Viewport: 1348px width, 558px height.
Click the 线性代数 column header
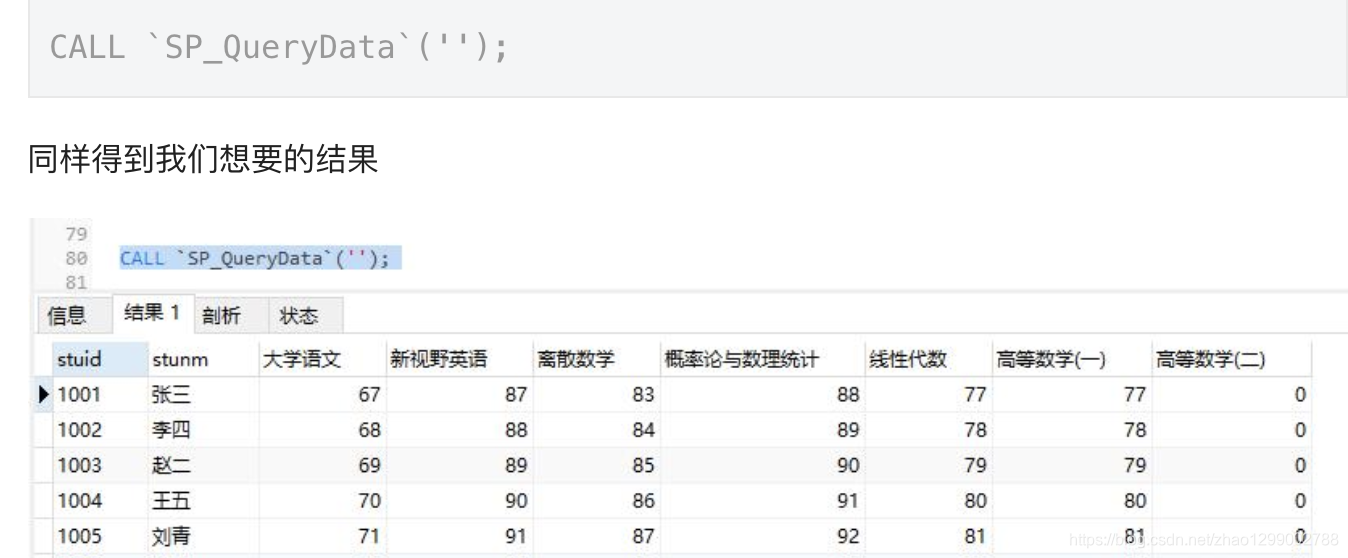(x=928, y=359)
